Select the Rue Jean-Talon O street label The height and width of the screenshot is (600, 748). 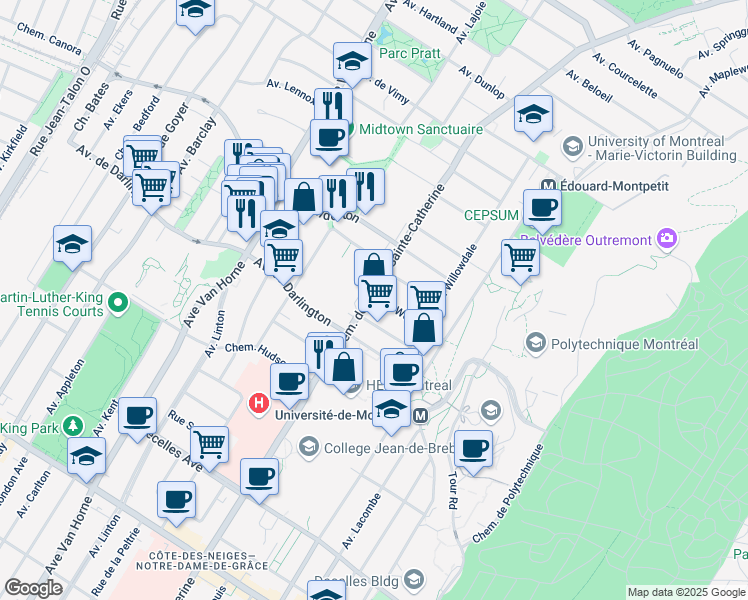pyautogui.click(x=60, y=111)
